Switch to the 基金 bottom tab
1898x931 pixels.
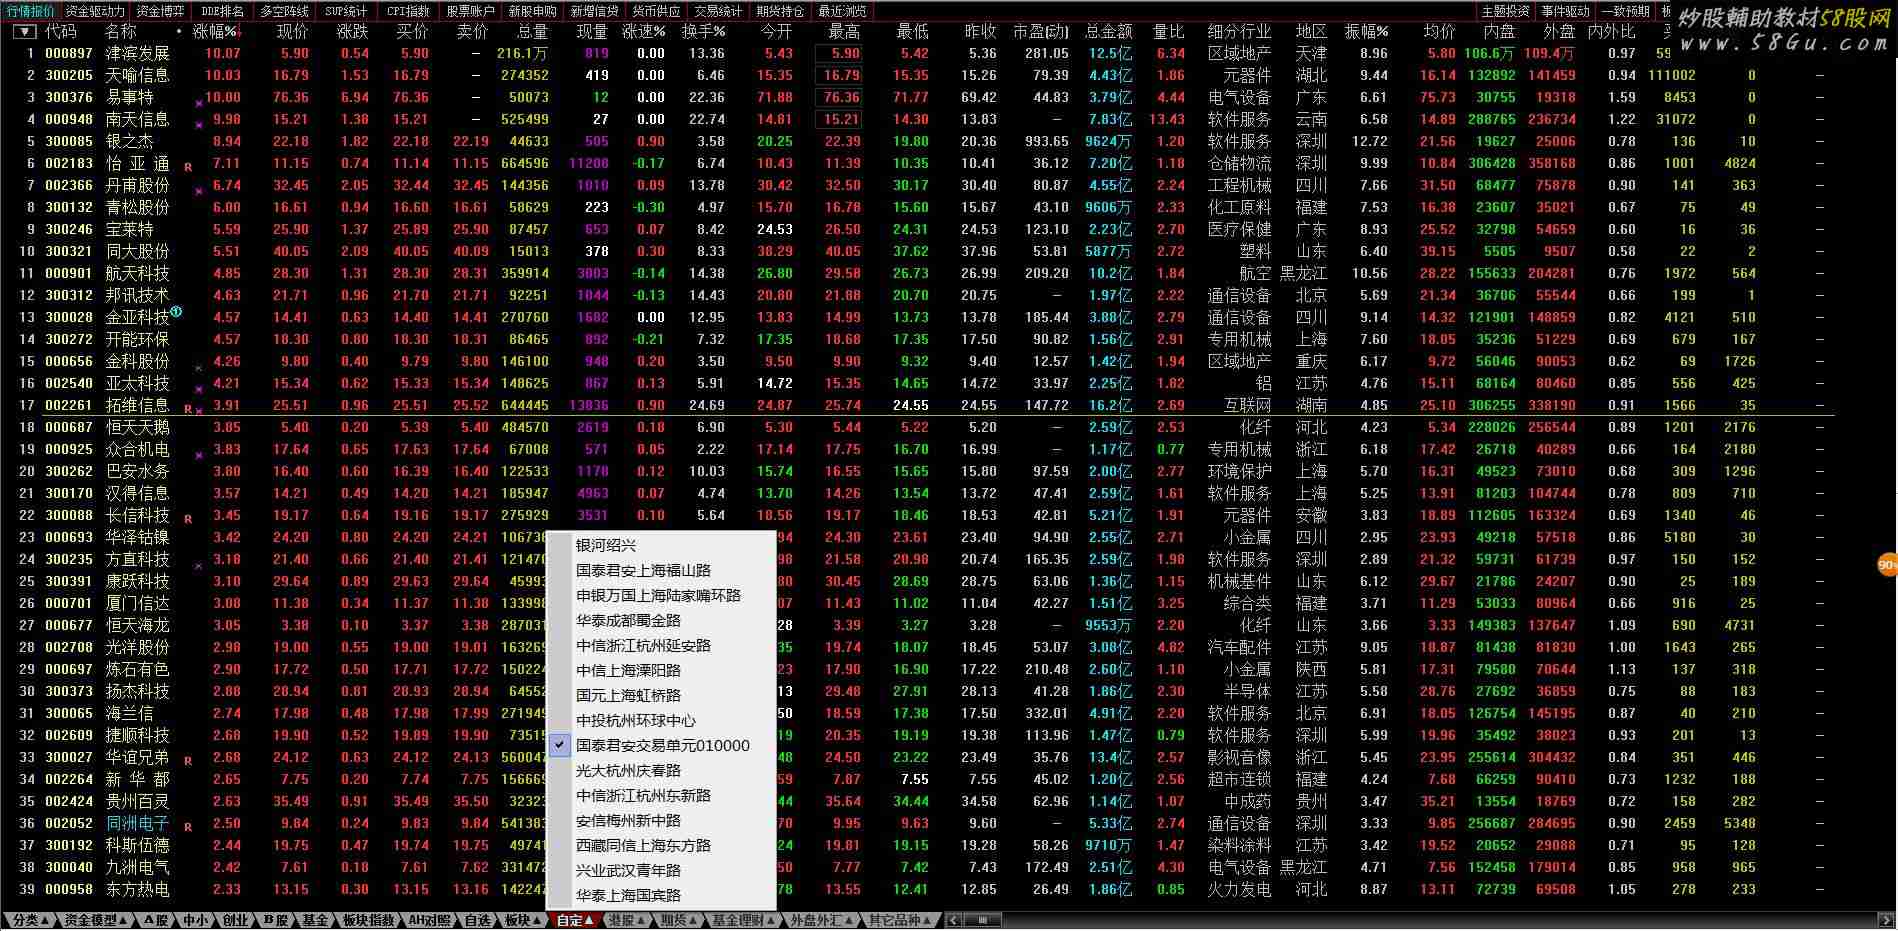315,920
